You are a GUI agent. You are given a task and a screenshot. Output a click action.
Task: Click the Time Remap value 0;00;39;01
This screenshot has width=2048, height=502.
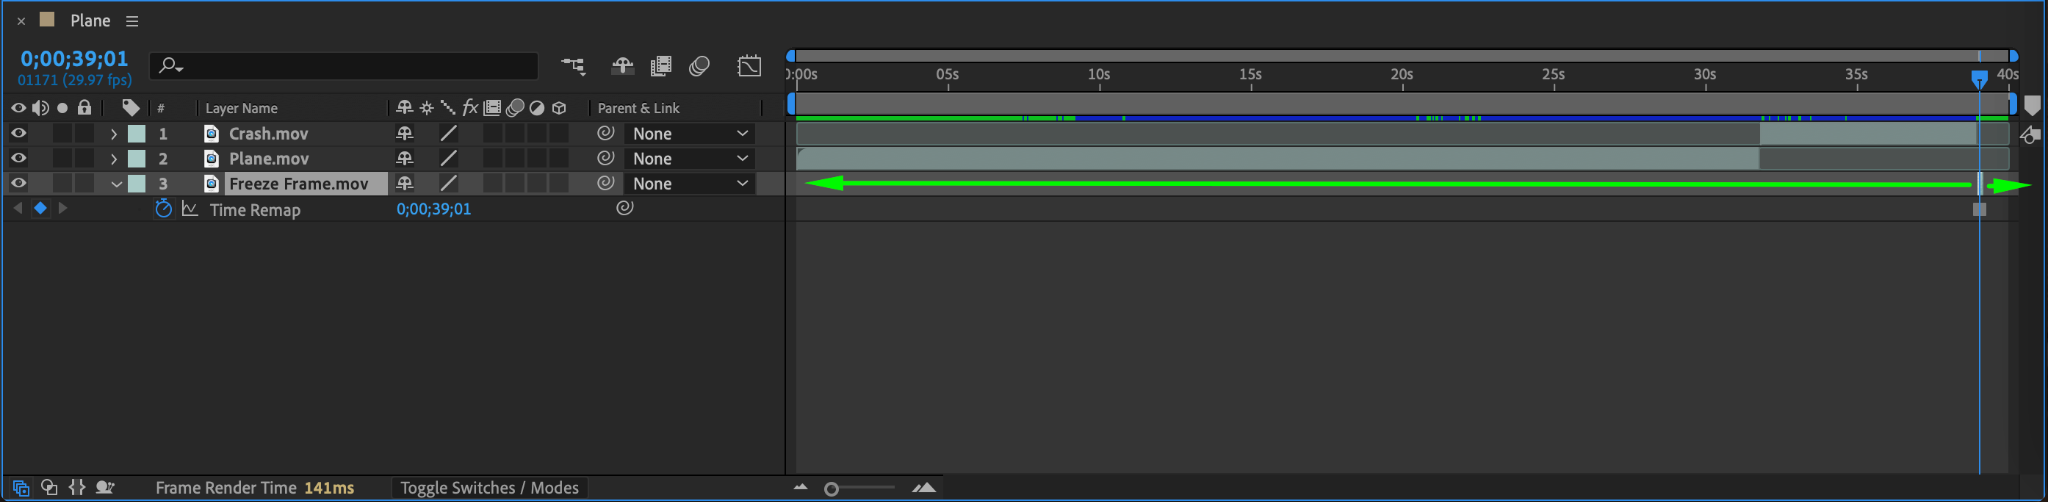point(433,209)
